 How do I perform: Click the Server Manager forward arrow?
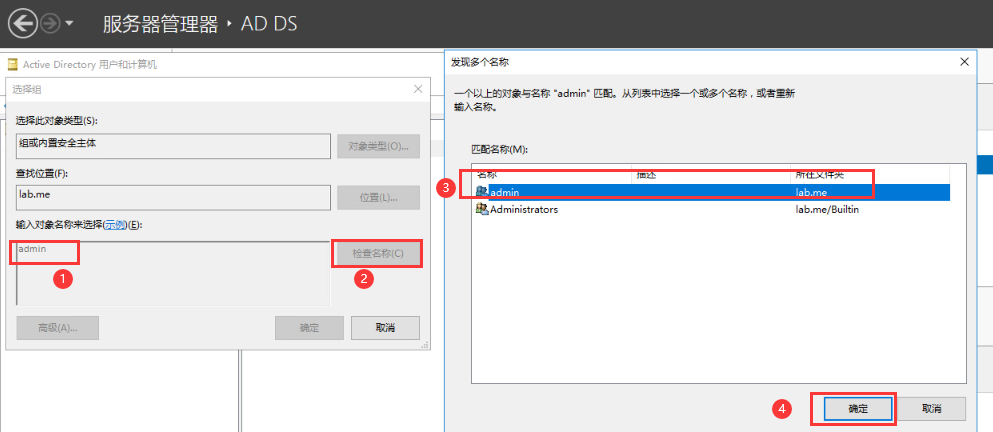51,24
